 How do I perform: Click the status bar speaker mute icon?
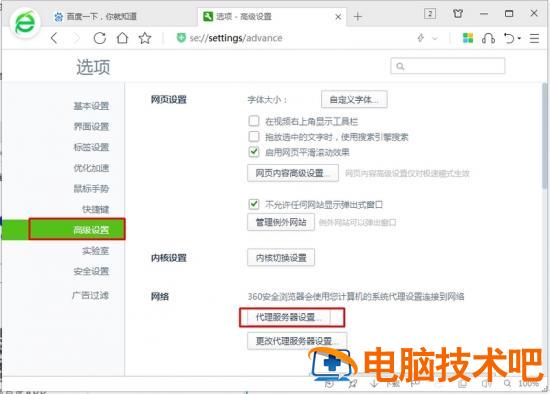487,384
